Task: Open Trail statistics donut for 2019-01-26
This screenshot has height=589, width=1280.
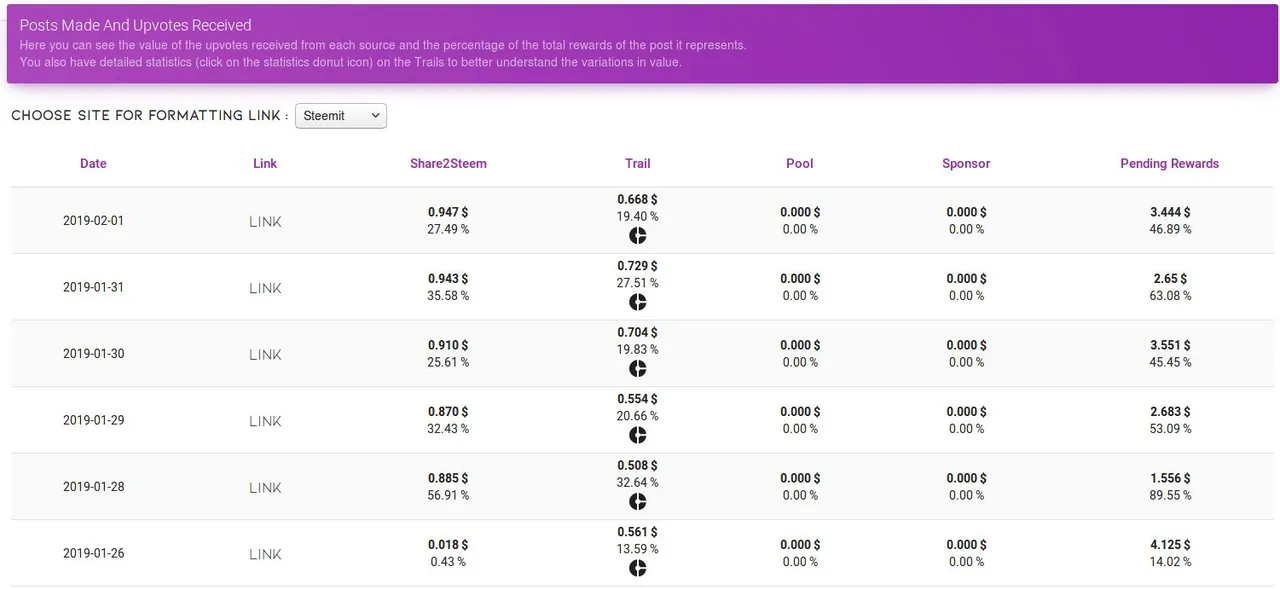Action: point(638,568)
